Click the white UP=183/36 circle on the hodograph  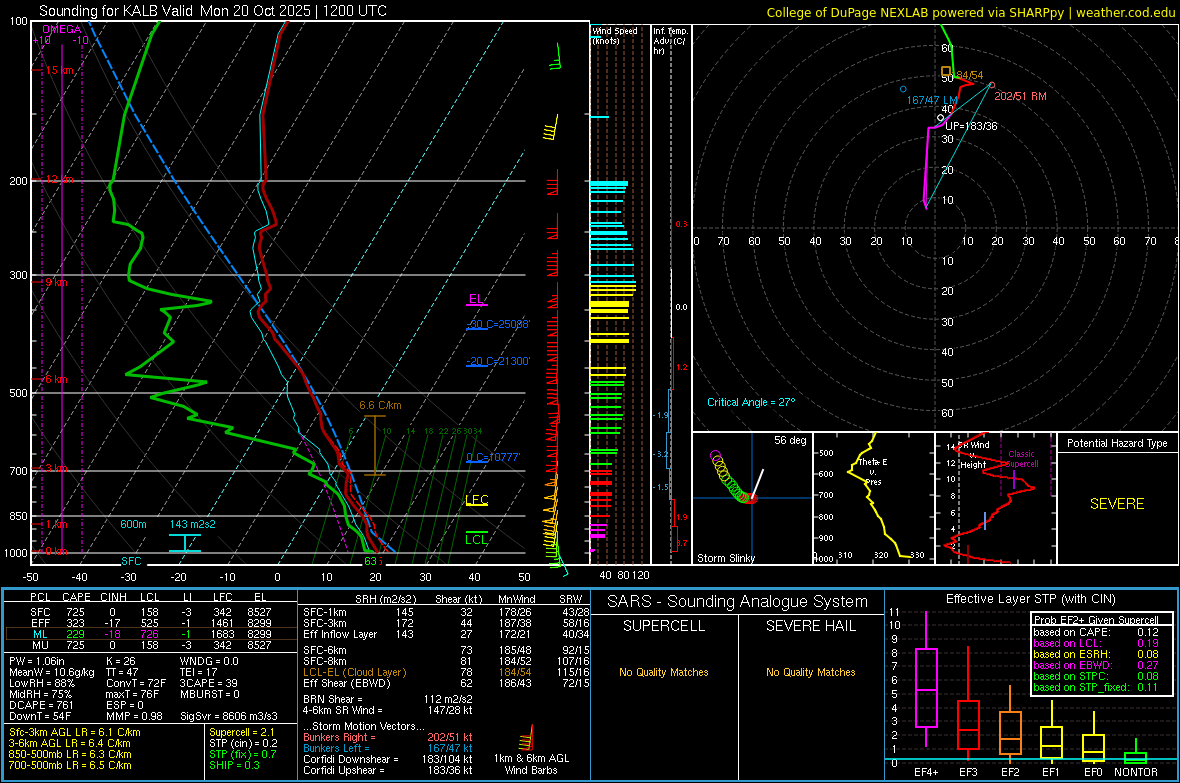click(940, 118)
